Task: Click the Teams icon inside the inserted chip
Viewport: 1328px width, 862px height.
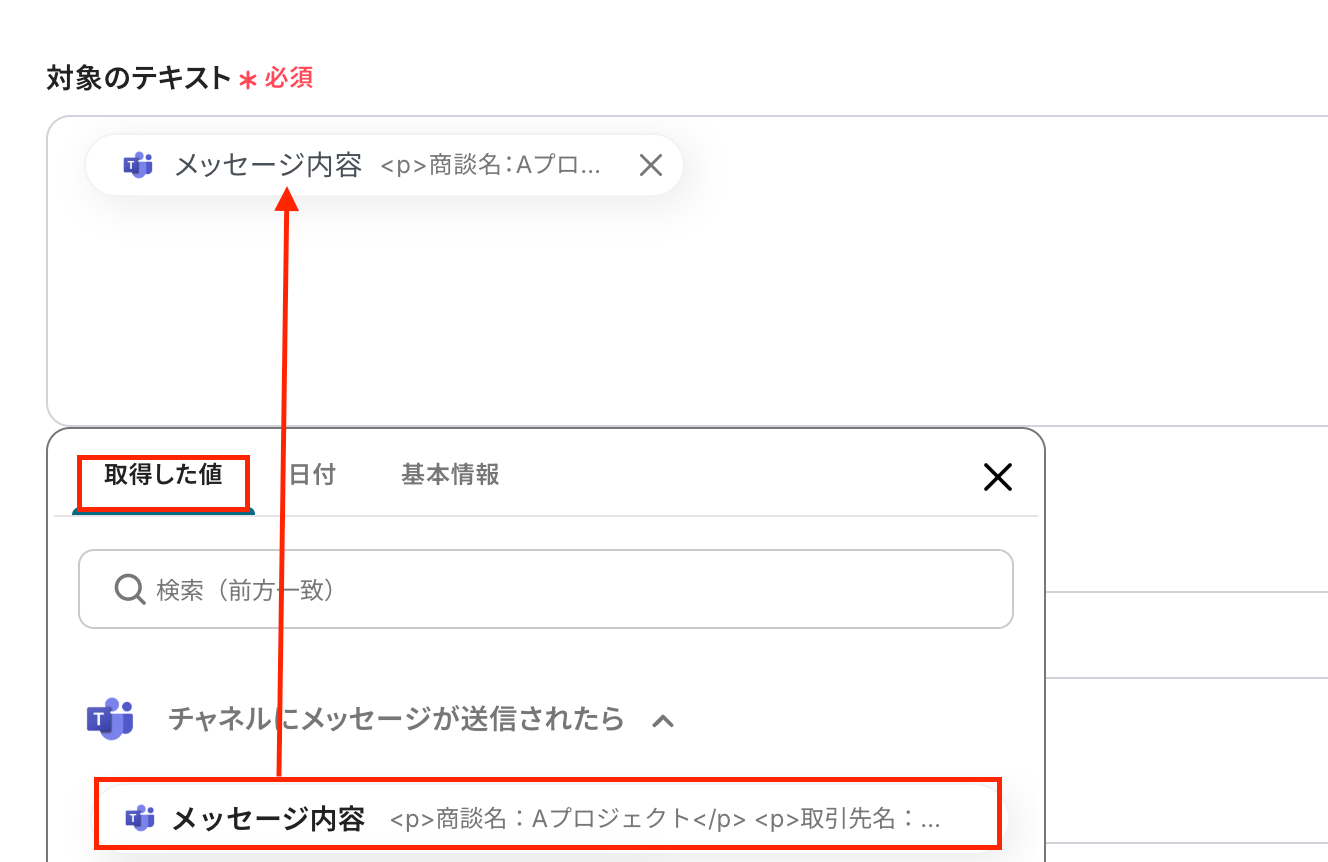Action: [x=138, y=165]
